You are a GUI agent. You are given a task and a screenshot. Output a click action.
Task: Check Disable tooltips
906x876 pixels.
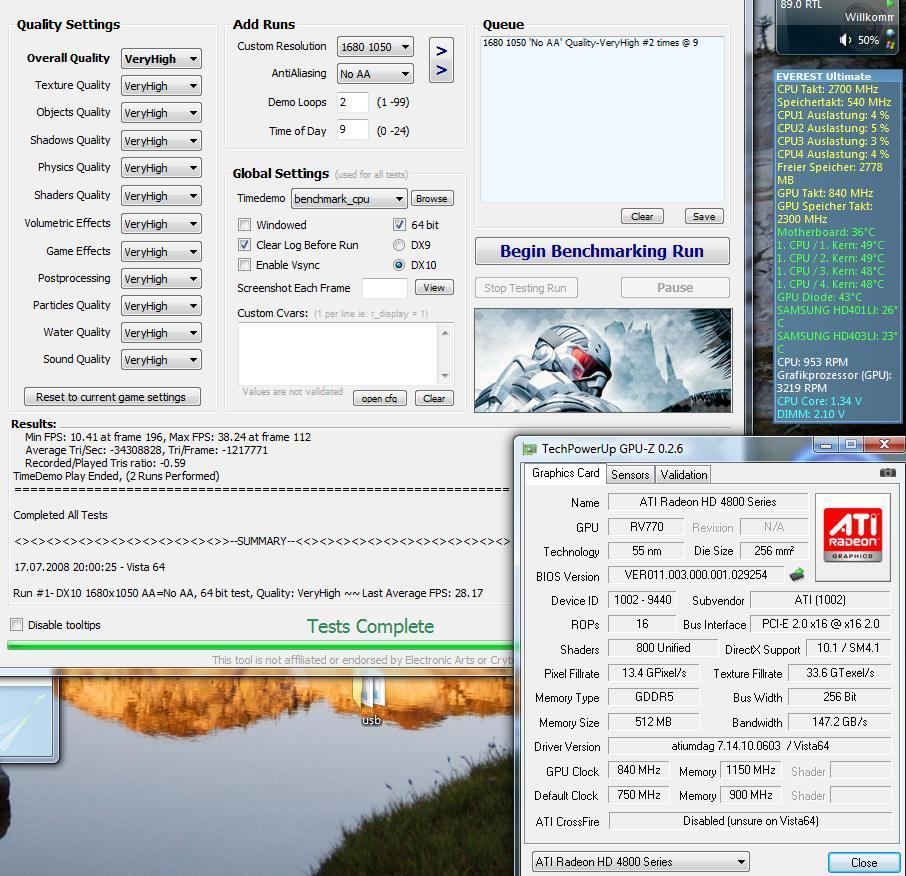click(17, 625)
